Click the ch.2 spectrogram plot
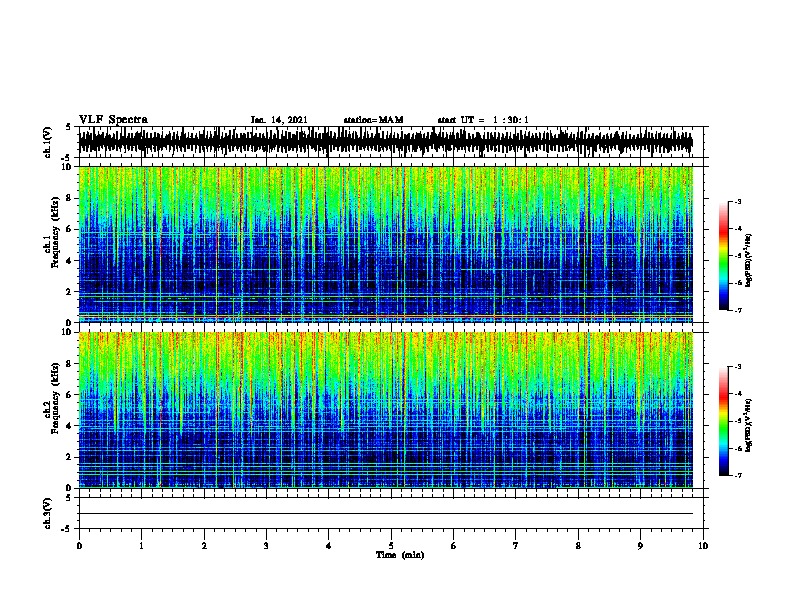Screen dimensions: 792x612 click(386, 410)
